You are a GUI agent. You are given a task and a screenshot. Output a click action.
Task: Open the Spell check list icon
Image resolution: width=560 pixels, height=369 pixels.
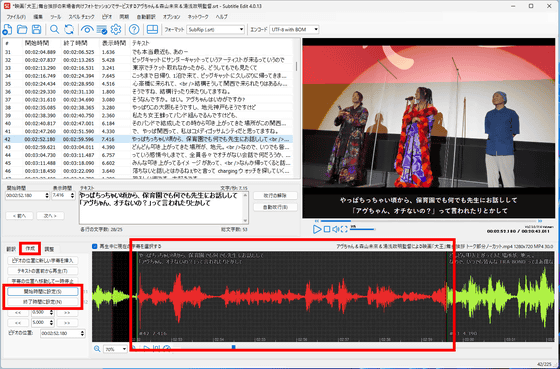102,29
